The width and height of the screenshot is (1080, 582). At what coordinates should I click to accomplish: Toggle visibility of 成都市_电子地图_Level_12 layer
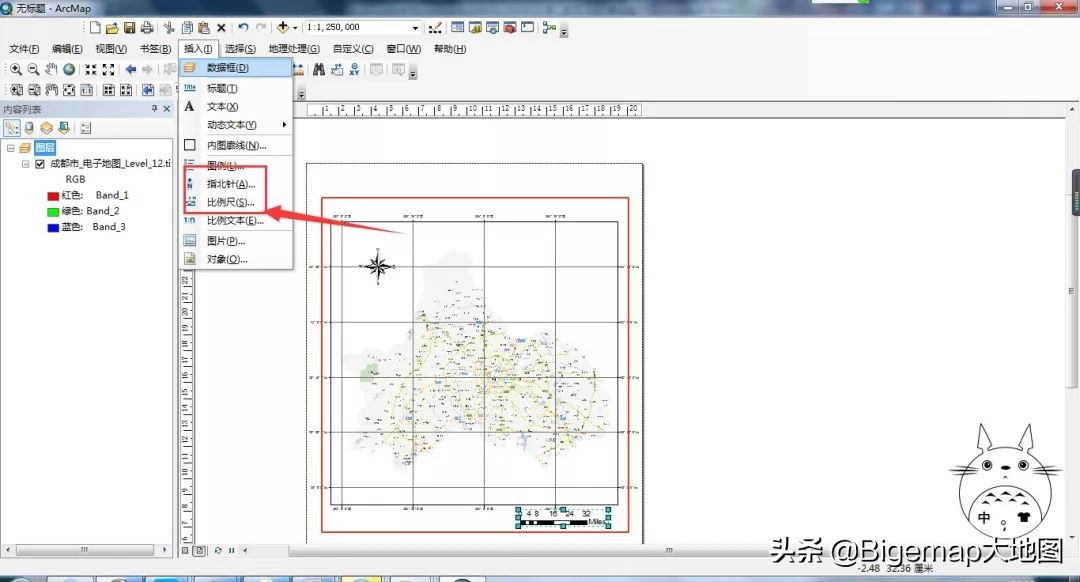pyautogui.click(x=40, y=163)
